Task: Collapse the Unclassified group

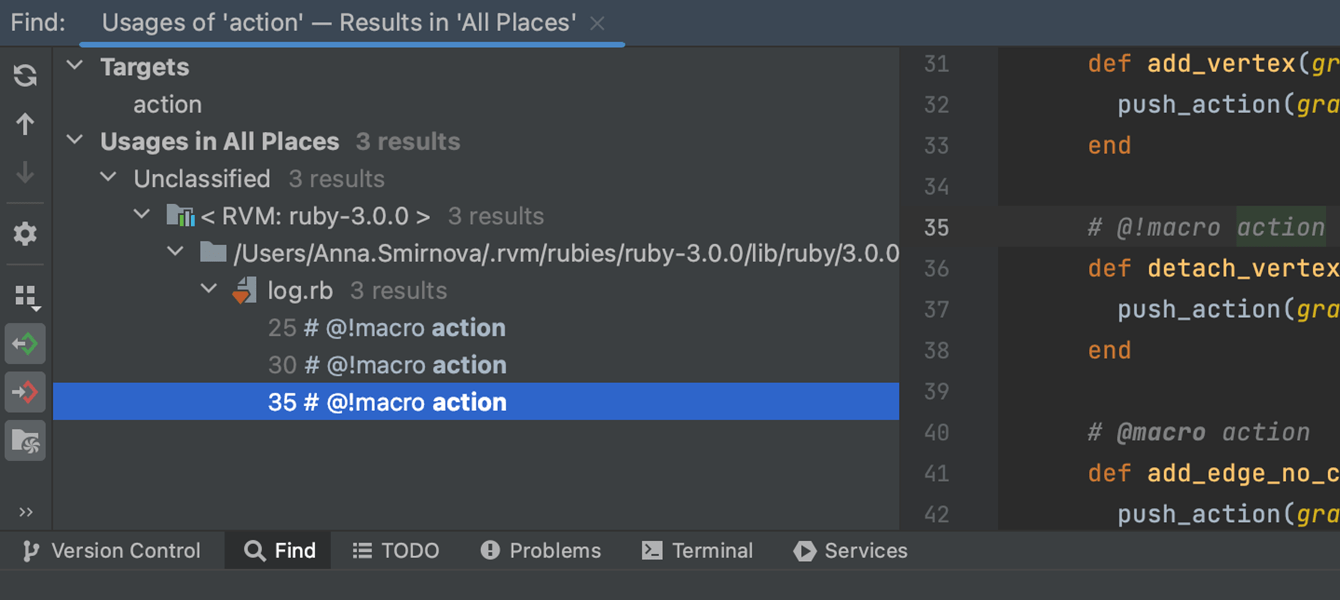Action: [x=109, y=178]
